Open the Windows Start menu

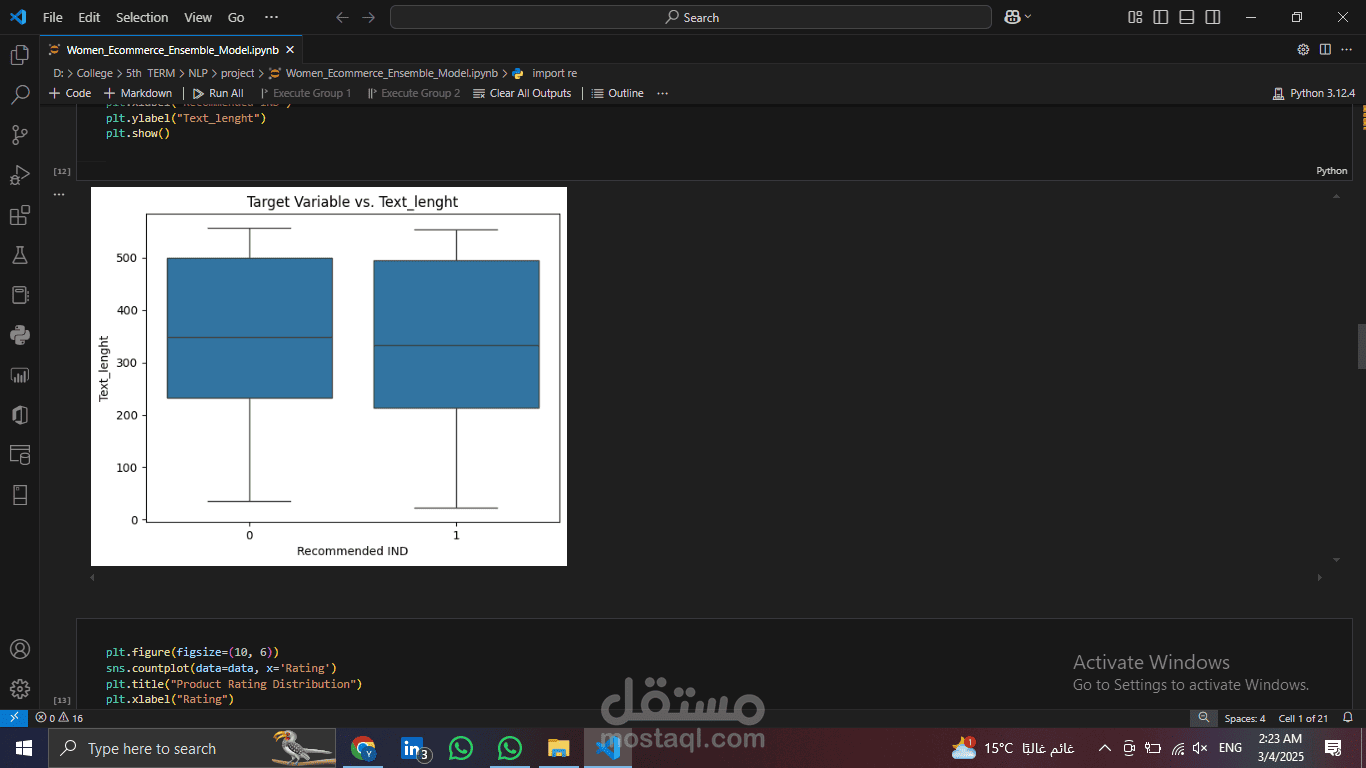(x=24, y=748)
